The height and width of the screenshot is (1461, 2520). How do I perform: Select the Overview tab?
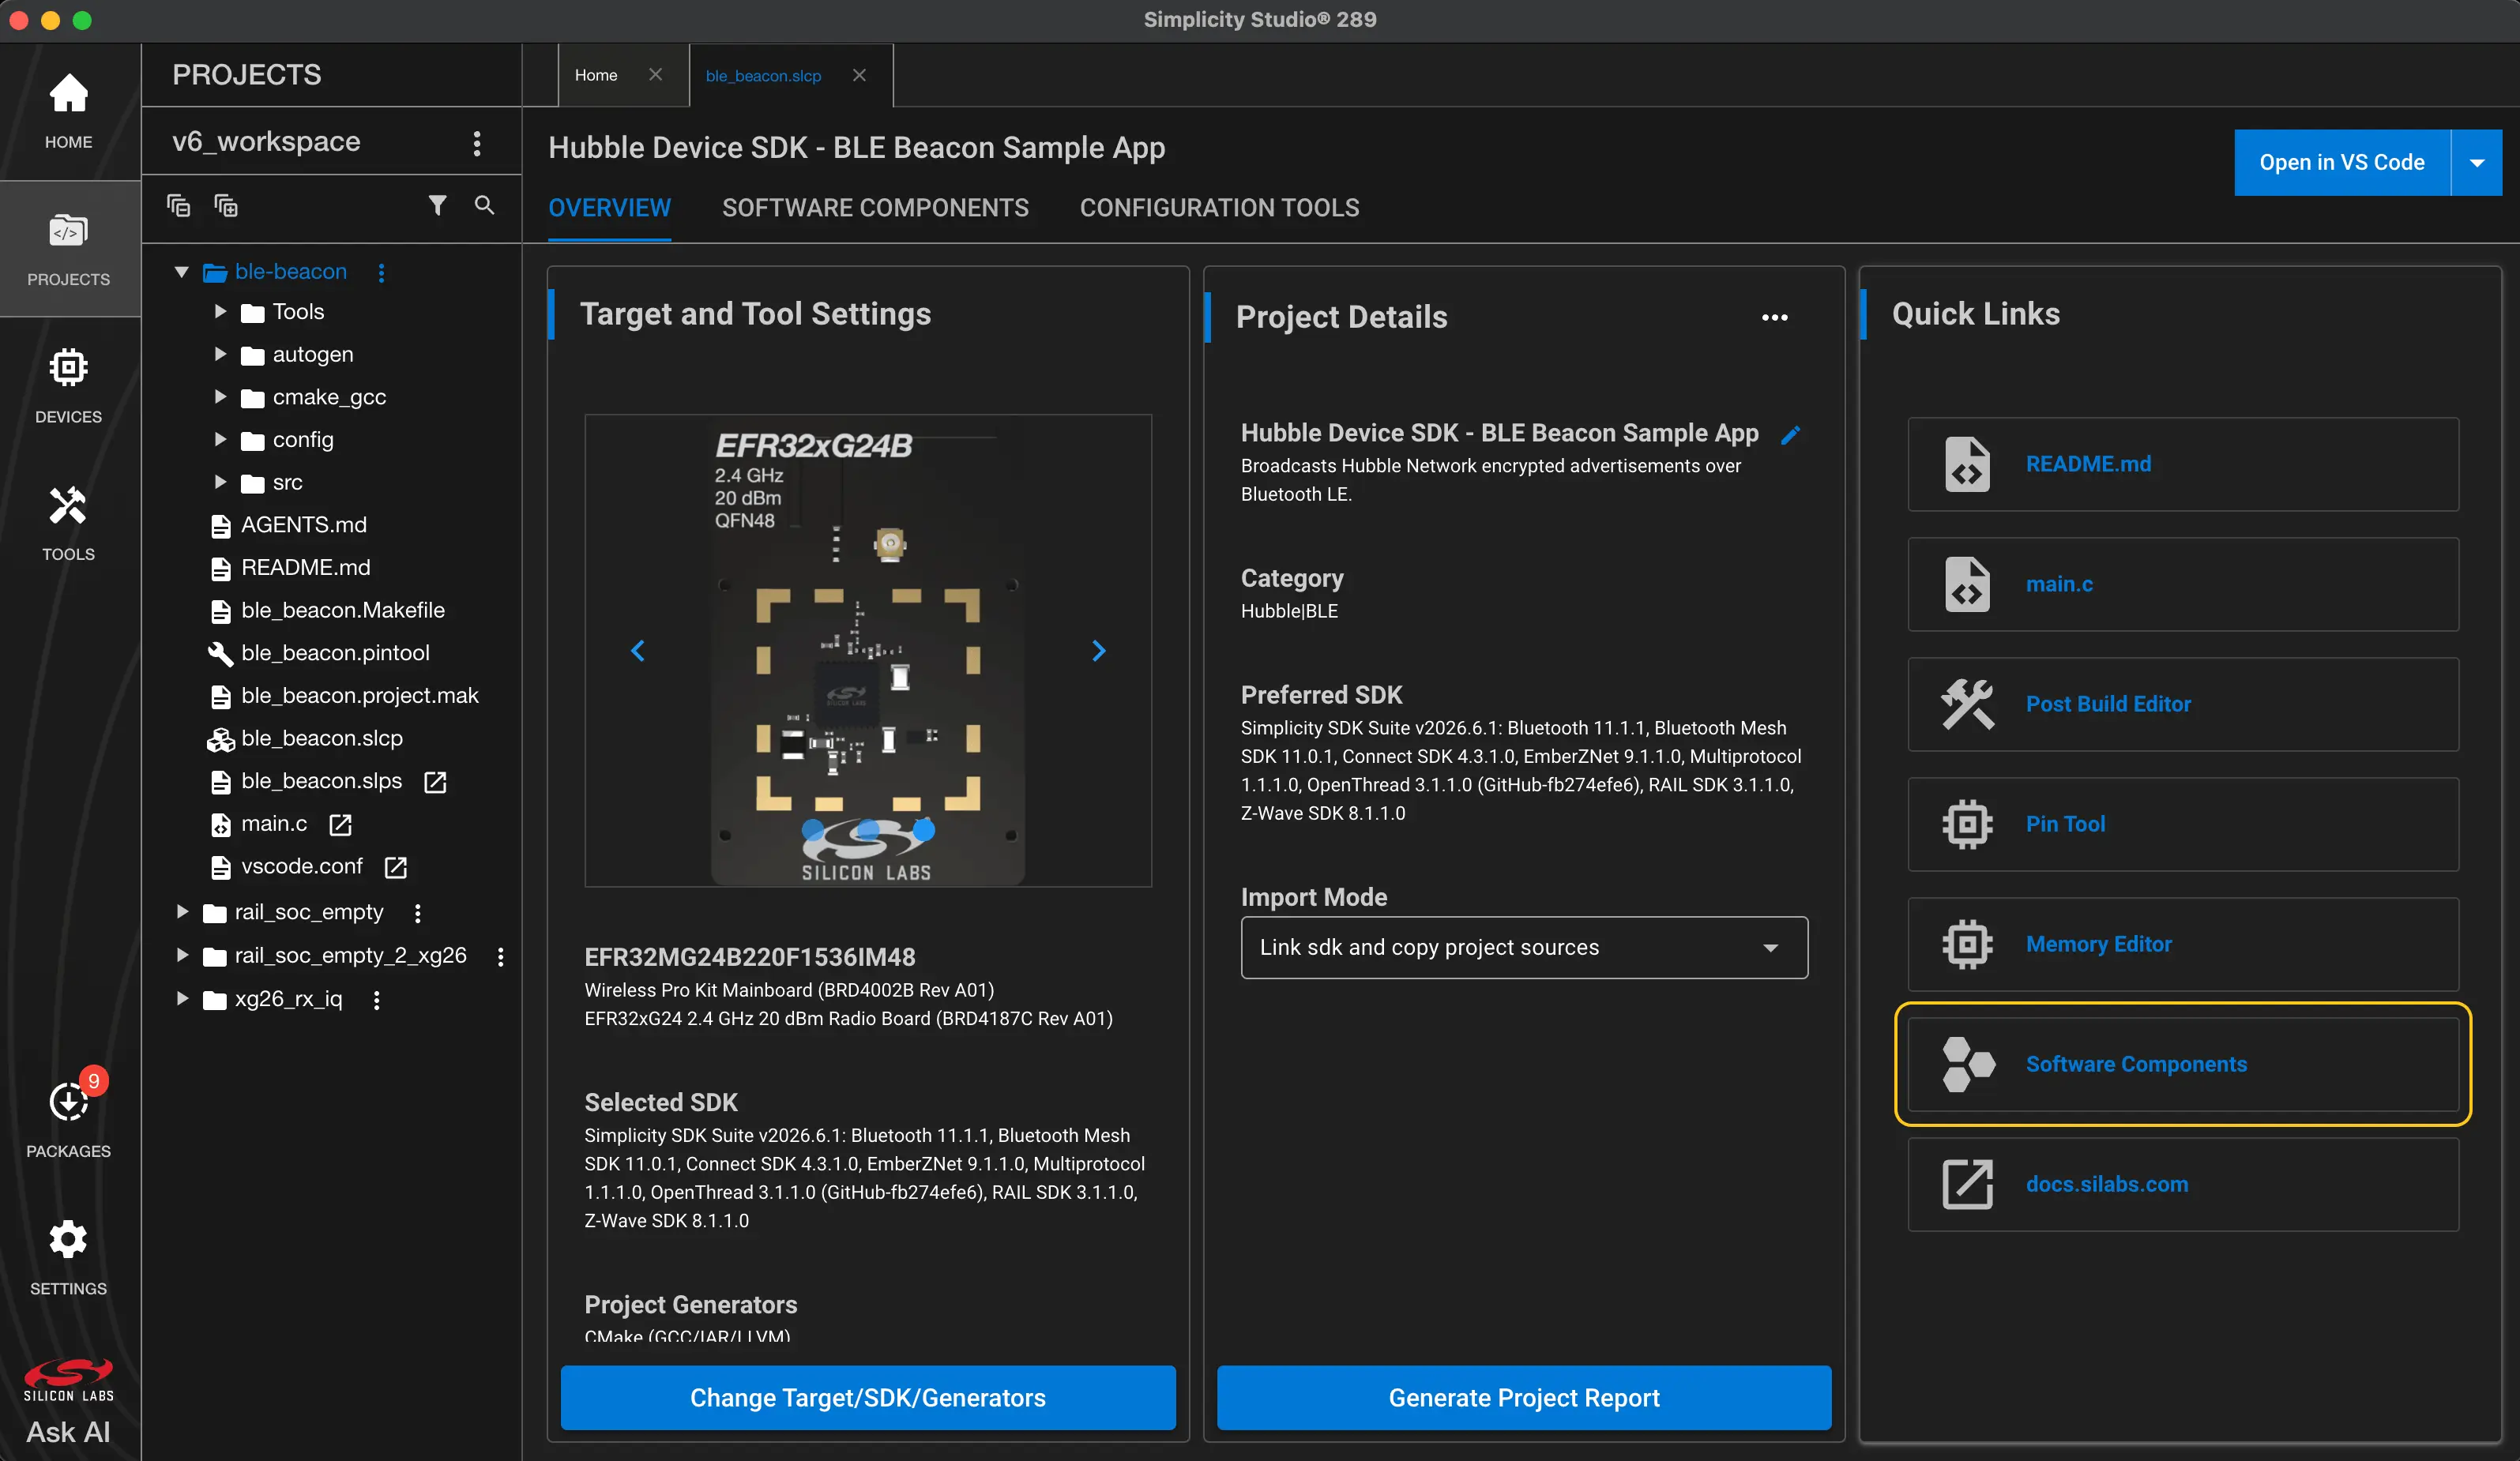pos(609,207)
